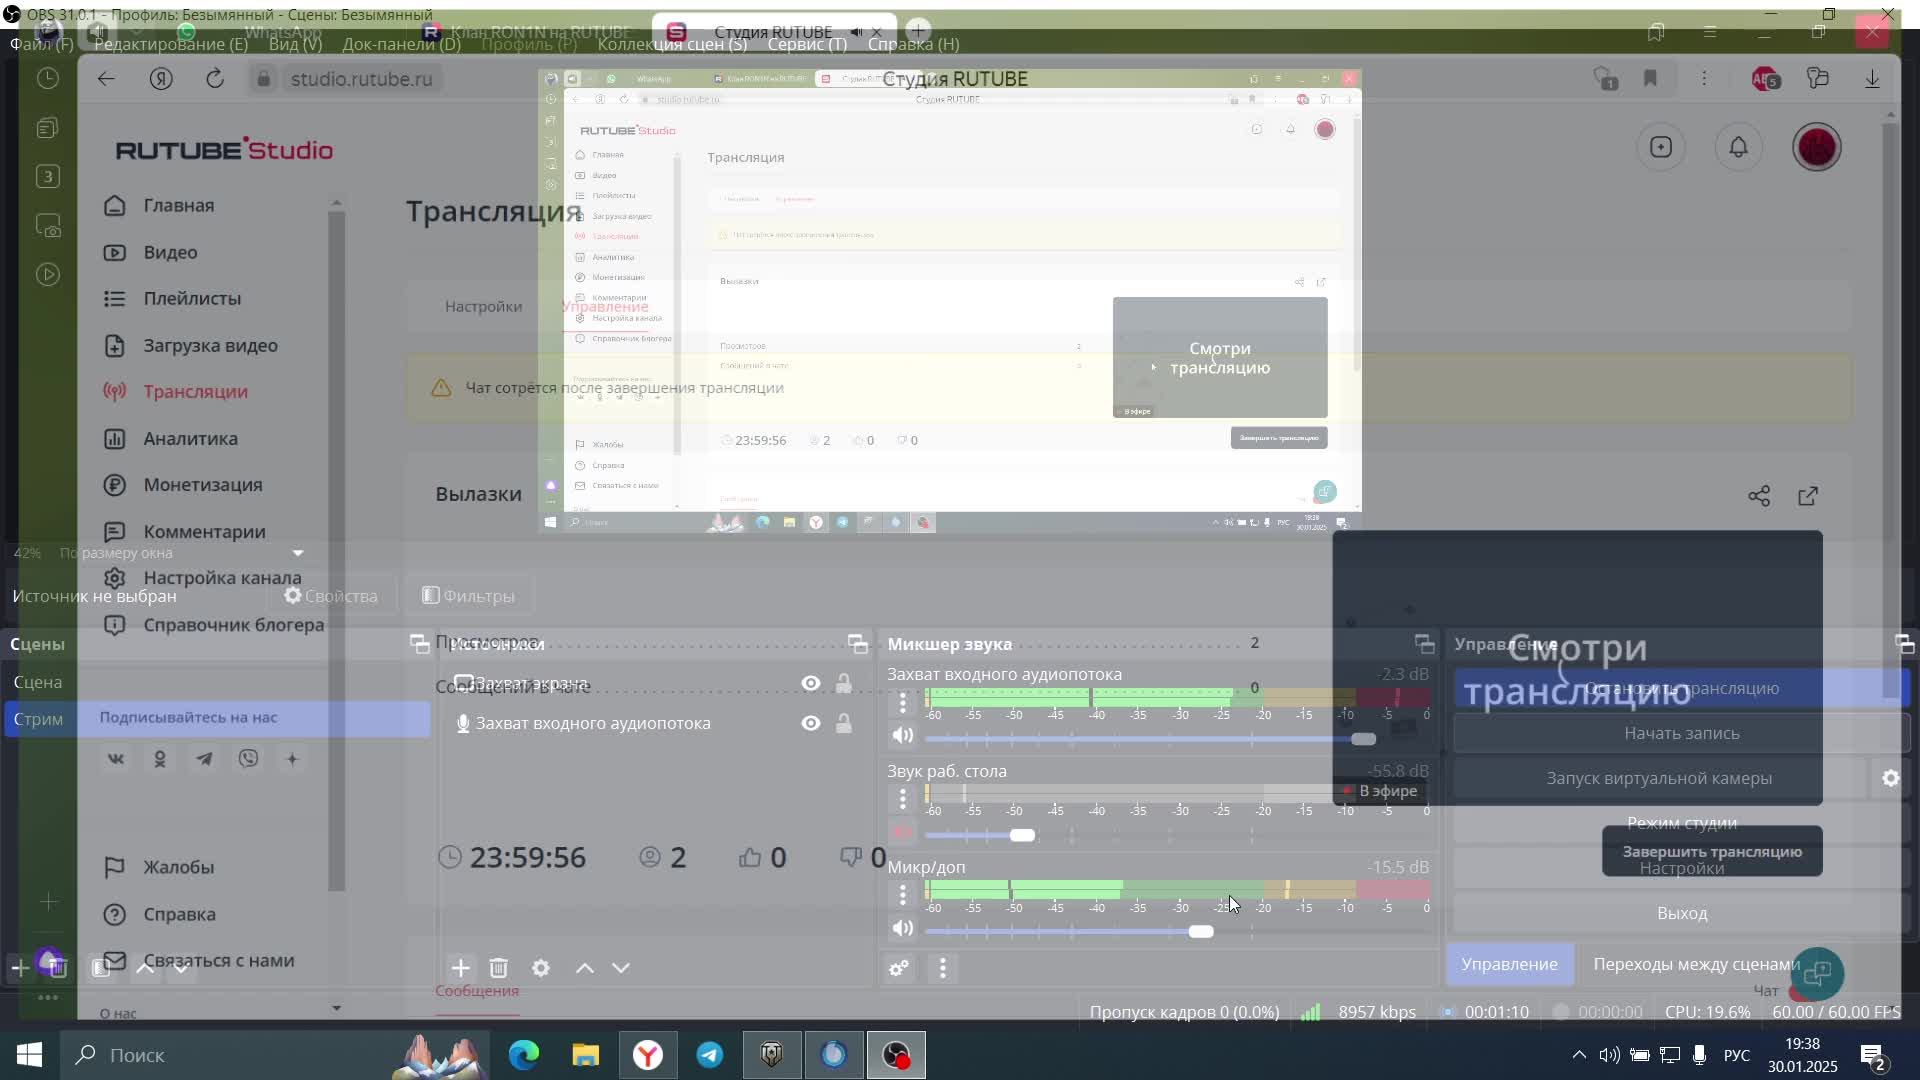1920x1080 pixels.
Task: Pop out the Микшер звука dock
Action: [1425, 643]
